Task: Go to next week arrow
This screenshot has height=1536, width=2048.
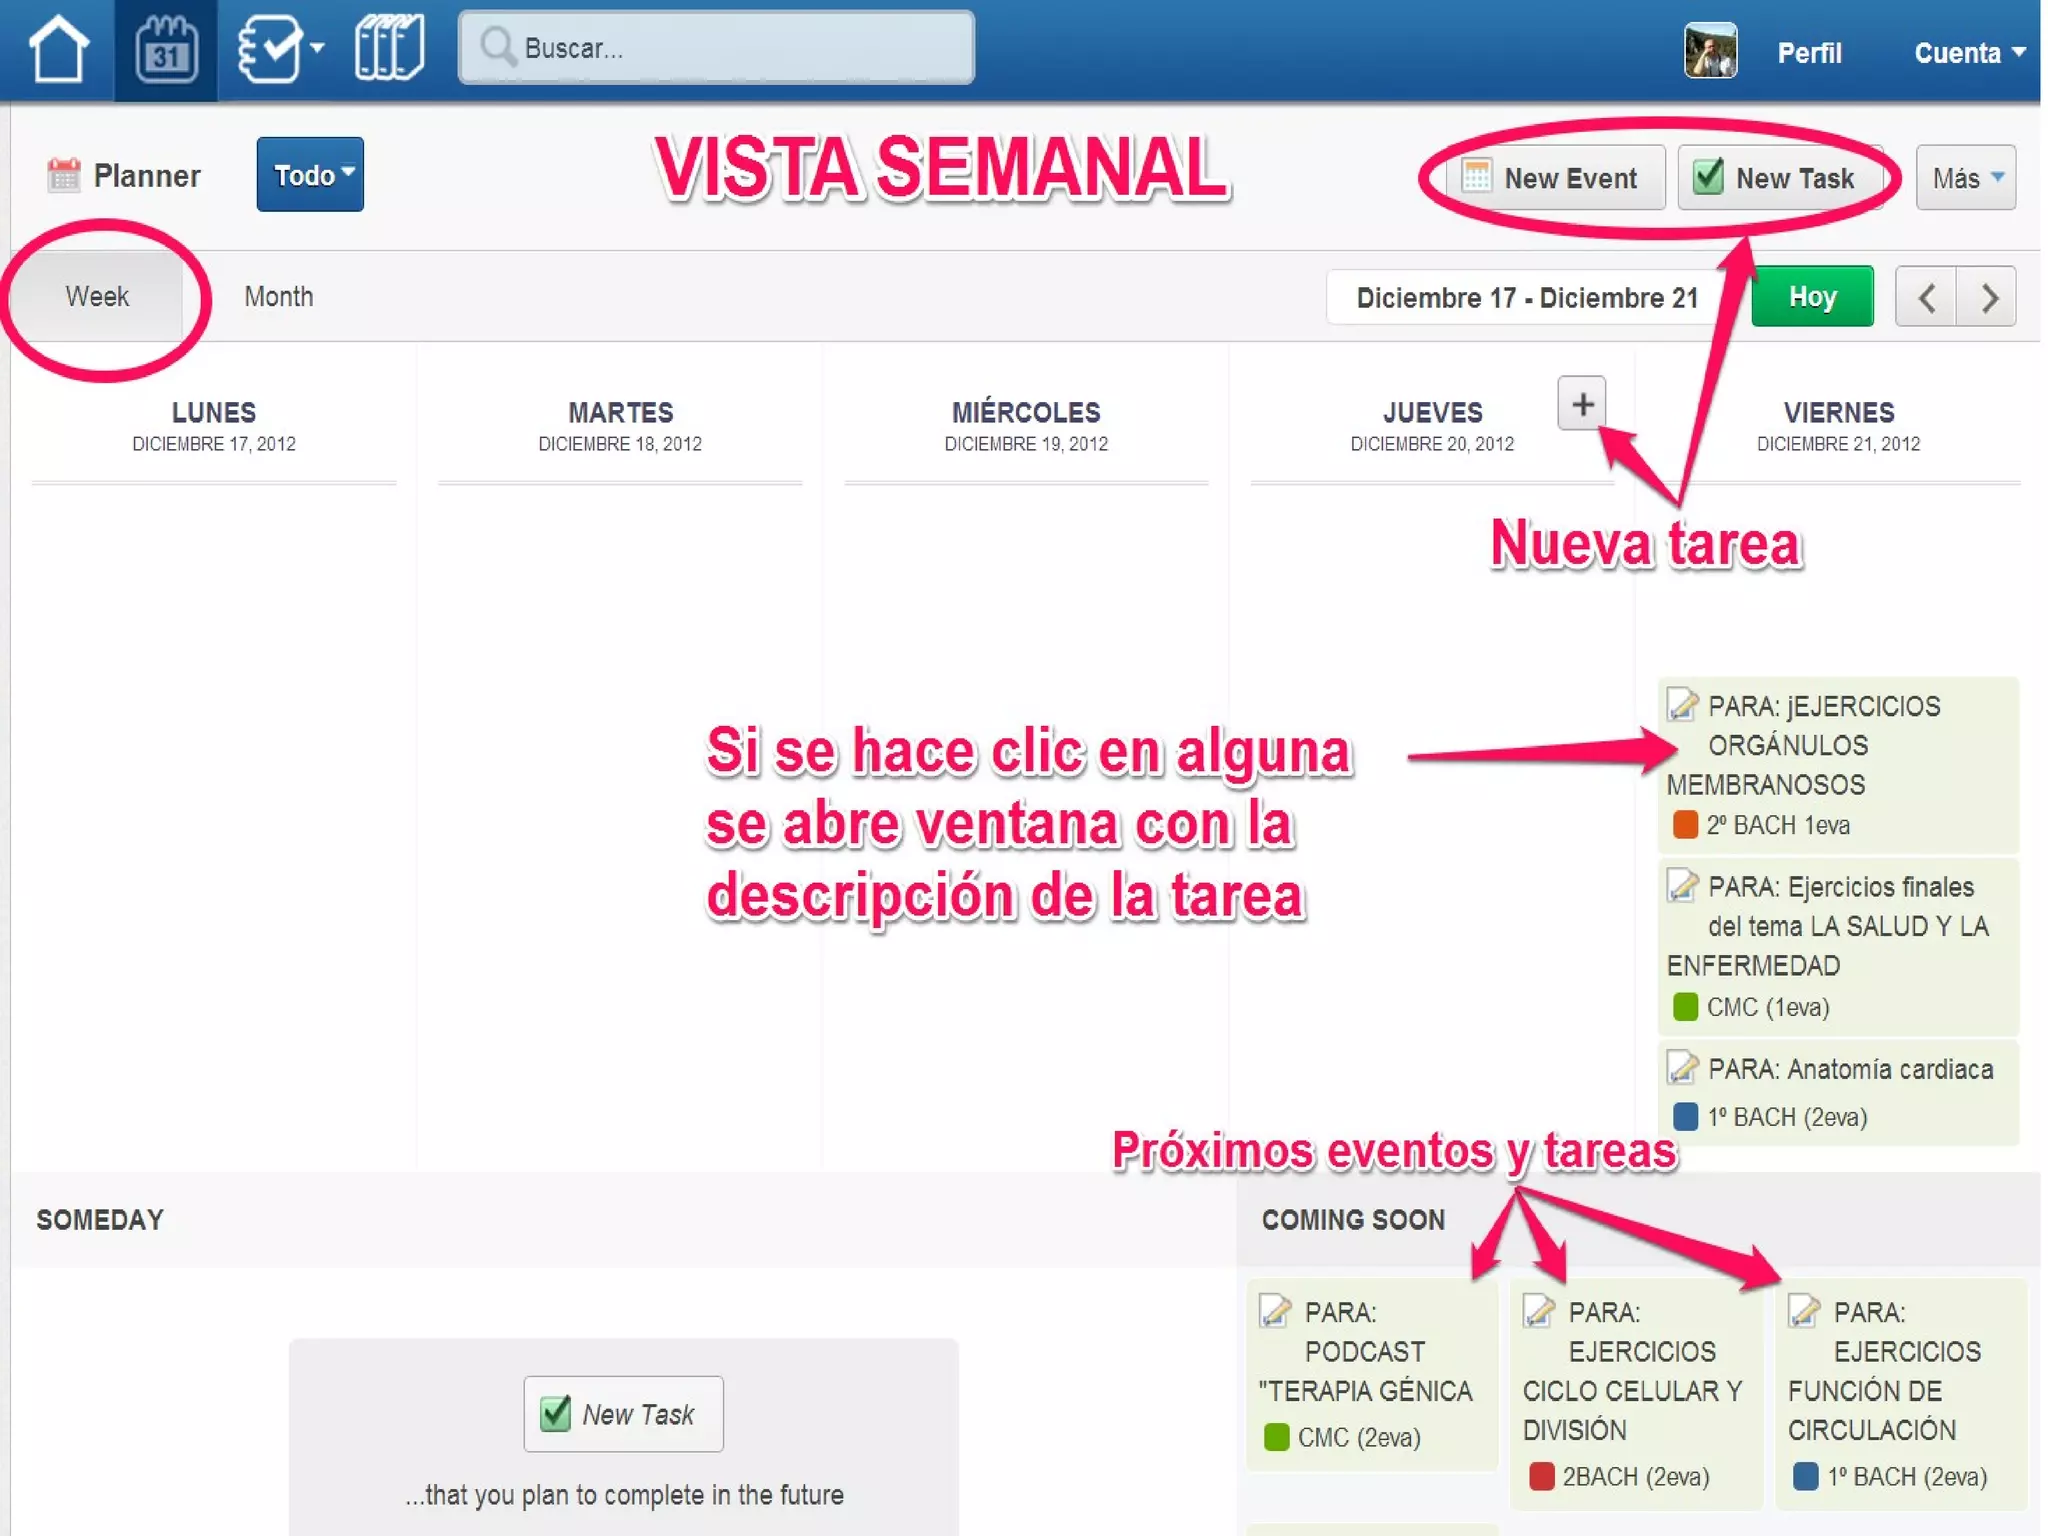Action: [x=1988, y=297]
